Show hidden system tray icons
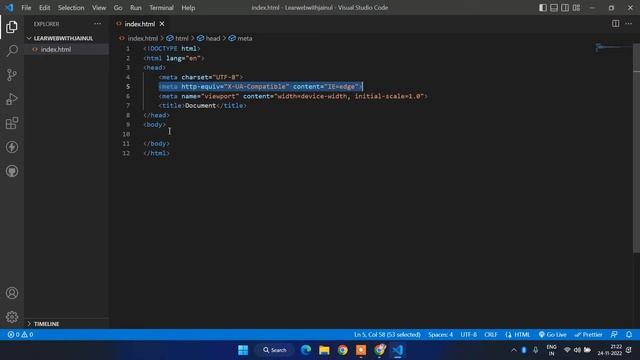The width and height of the screenshot is (640, 360). tap(513, 350)
